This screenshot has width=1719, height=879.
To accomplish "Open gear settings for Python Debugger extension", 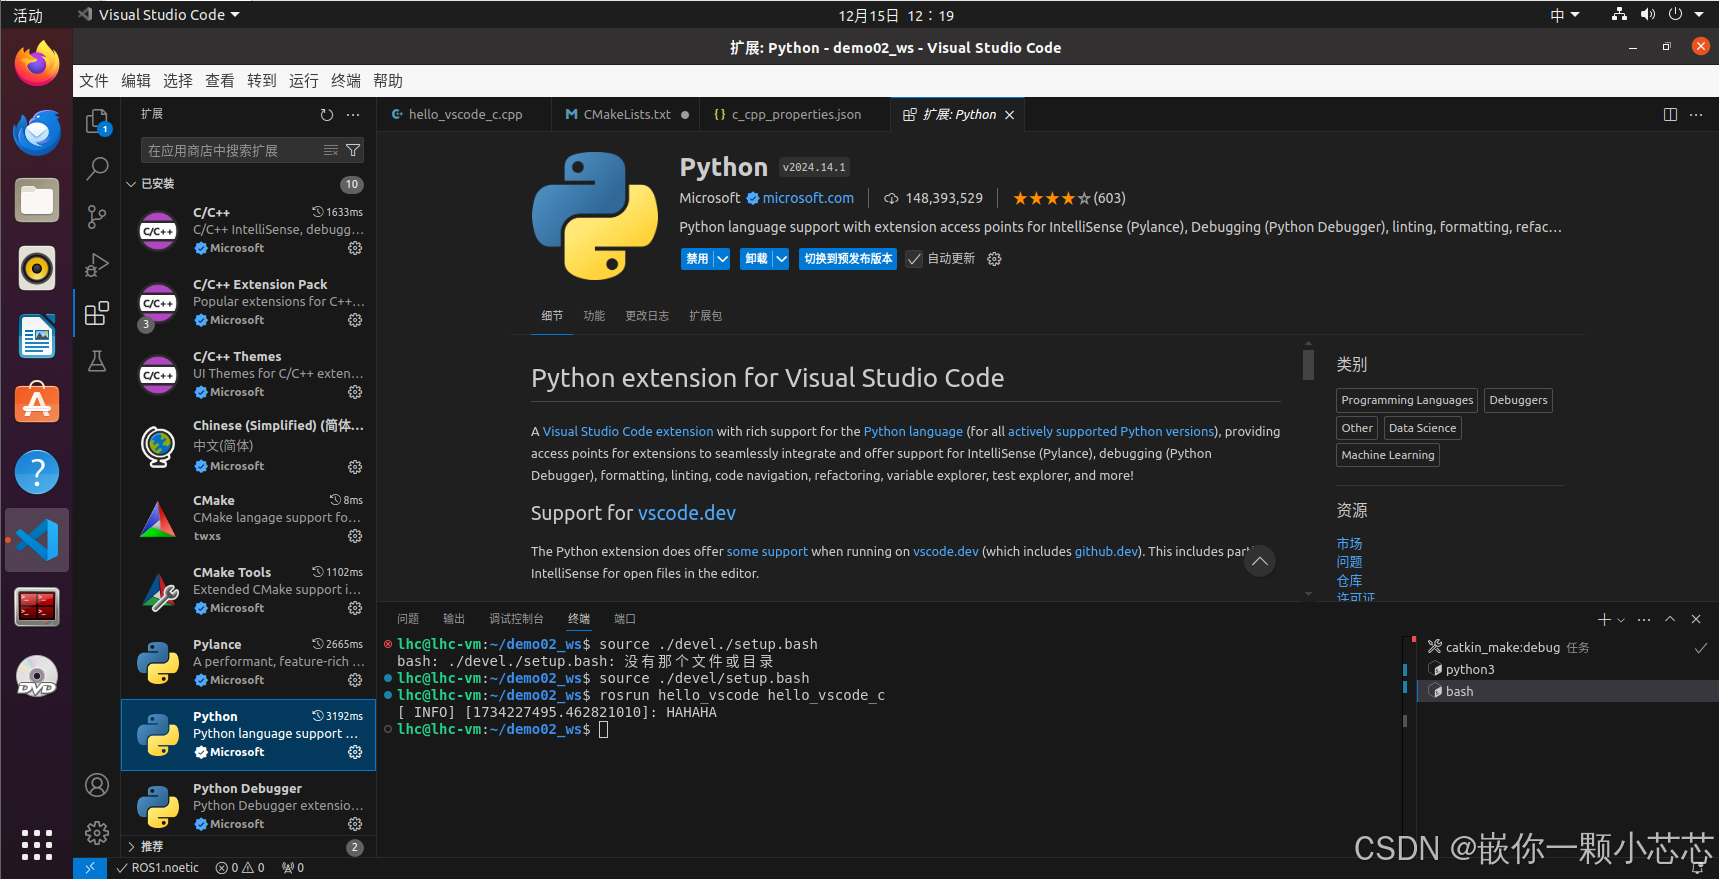I will click(355, 824).
